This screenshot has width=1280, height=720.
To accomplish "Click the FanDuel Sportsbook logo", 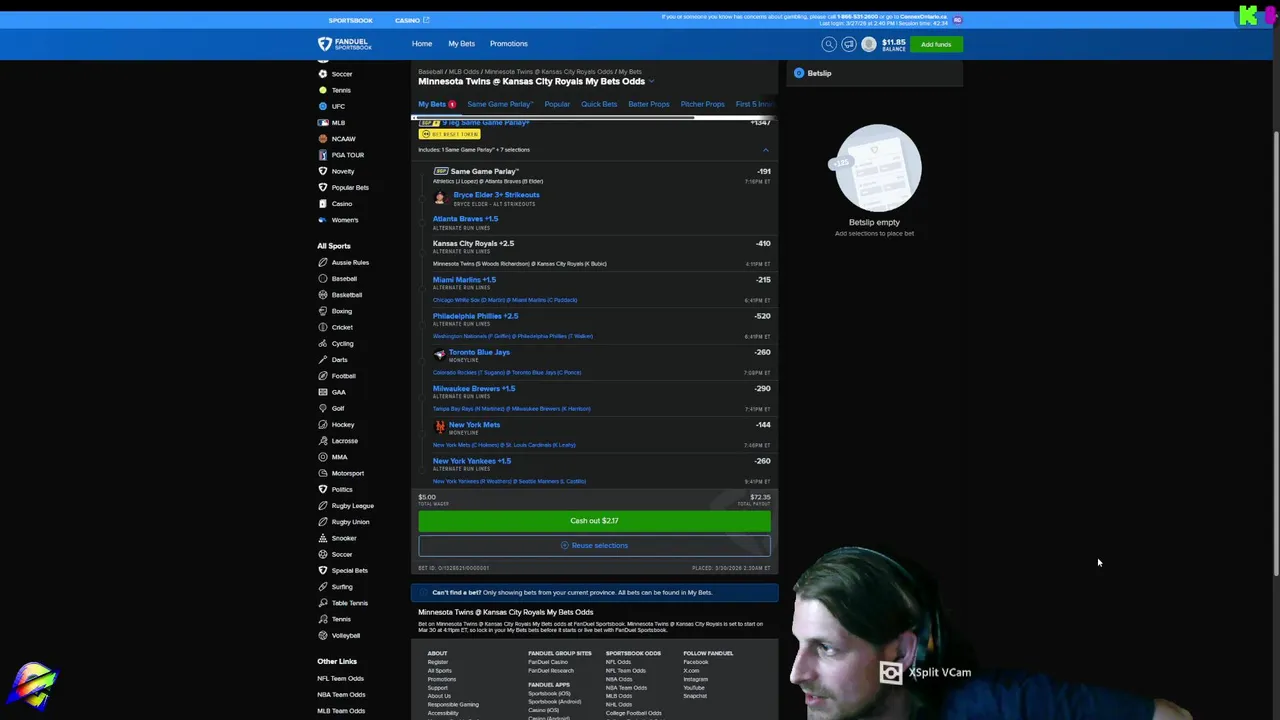I will point(345,44).
